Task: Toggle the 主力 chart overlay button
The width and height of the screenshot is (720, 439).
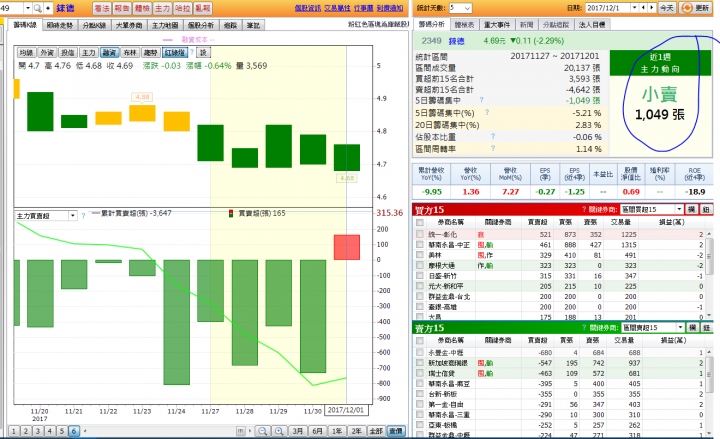Action: (89, 53)
